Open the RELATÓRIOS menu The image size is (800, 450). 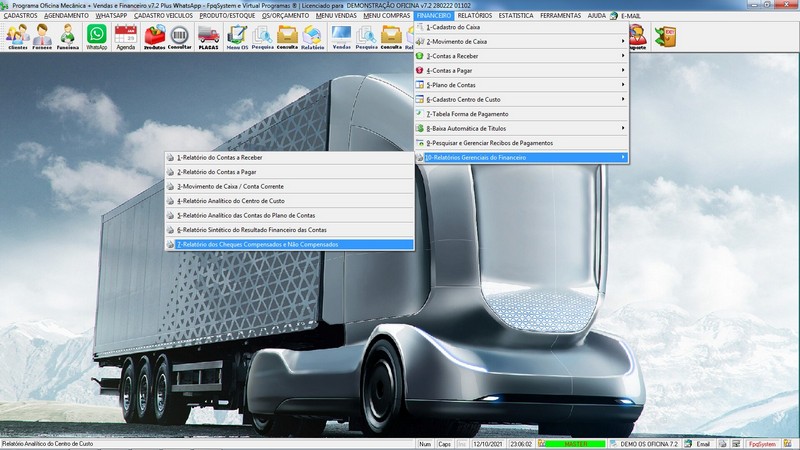click(x=475, y=17)
